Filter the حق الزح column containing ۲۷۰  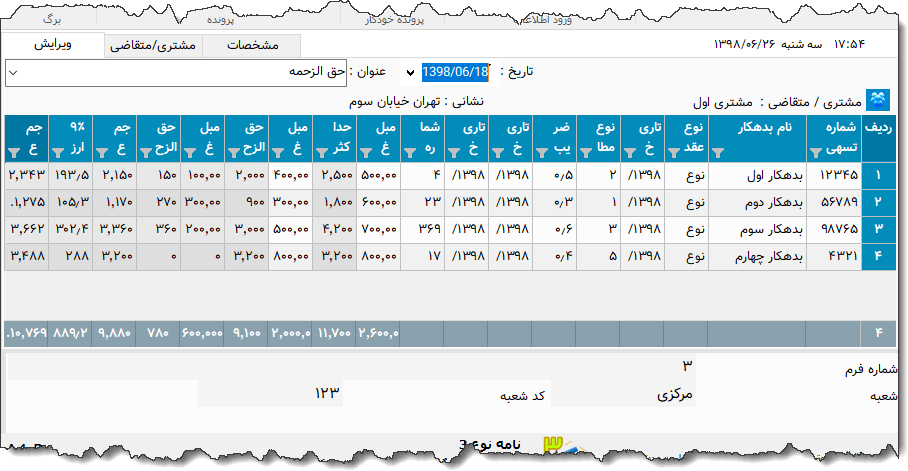146,153
